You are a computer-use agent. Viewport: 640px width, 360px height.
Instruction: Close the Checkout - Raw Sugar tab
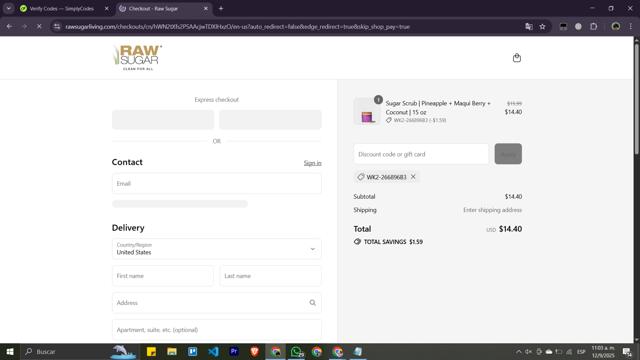pyautogui.click(x=206, y=9)
